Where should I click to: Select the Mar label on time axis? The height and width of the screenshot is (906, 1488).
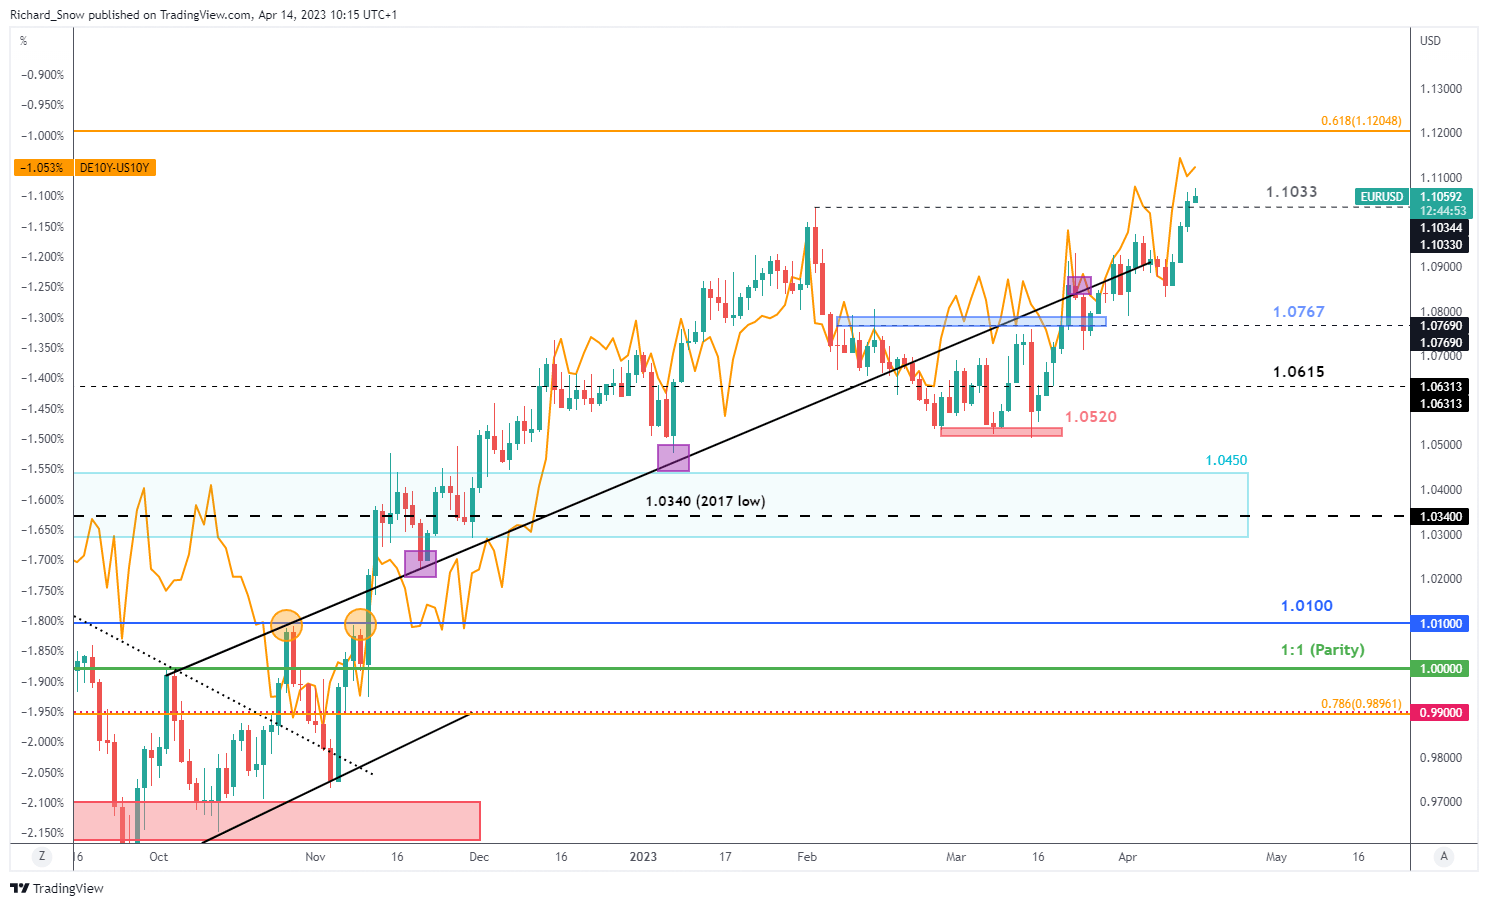coord(956,857)
